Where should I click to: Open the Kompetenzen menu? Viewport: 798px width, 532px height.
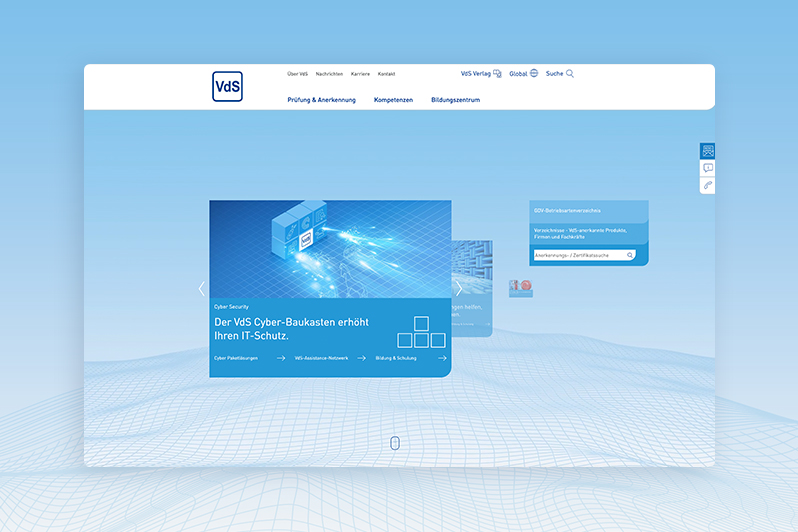click(393, 100)
